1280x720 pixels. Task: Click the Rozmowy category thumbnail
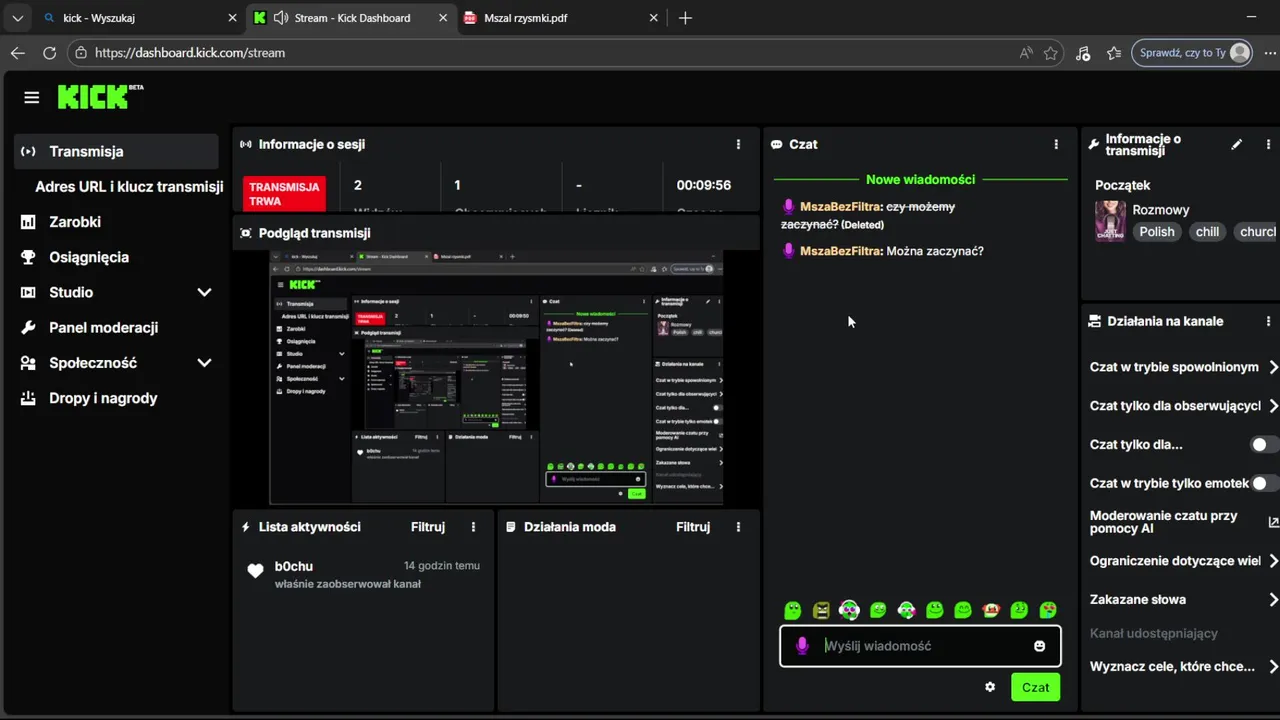pyautogui.click(x=1110, y=221)
